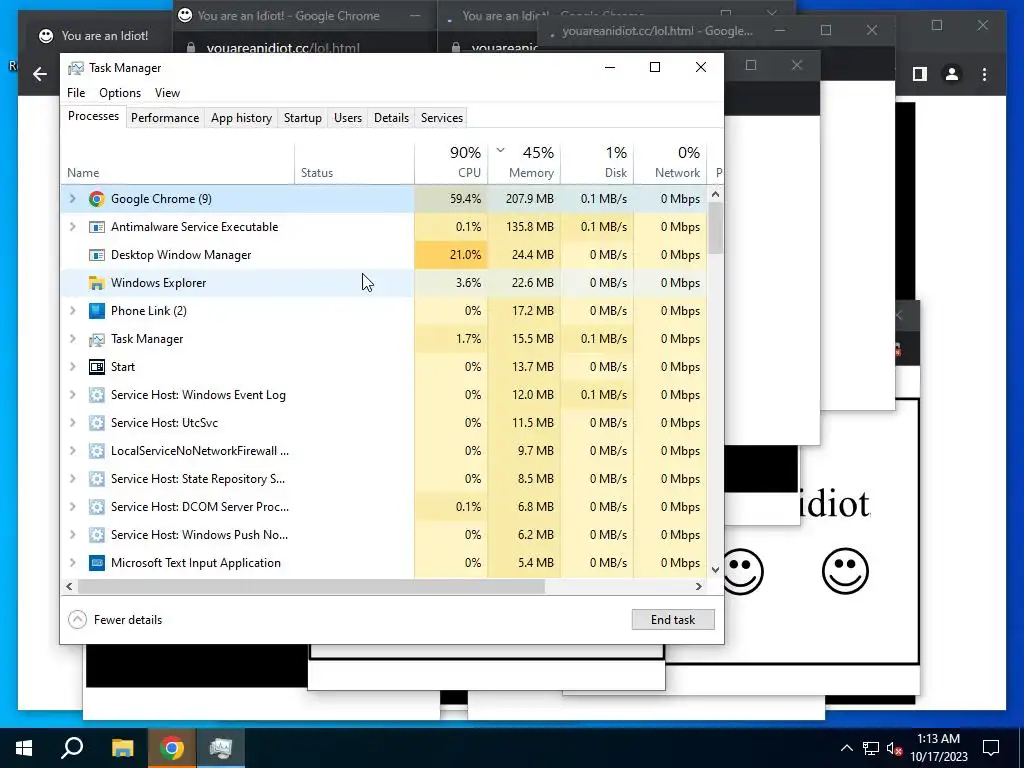Click the Windows Explorer process icon
The height and width of the screenshot is (768, 1024).
pyautogui.click(x=97, y=283)
